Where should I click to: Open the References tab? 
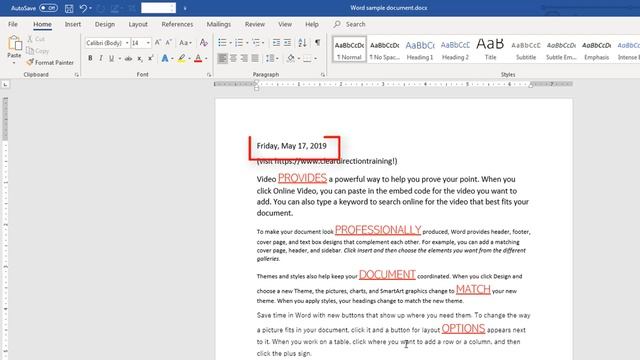177,24
